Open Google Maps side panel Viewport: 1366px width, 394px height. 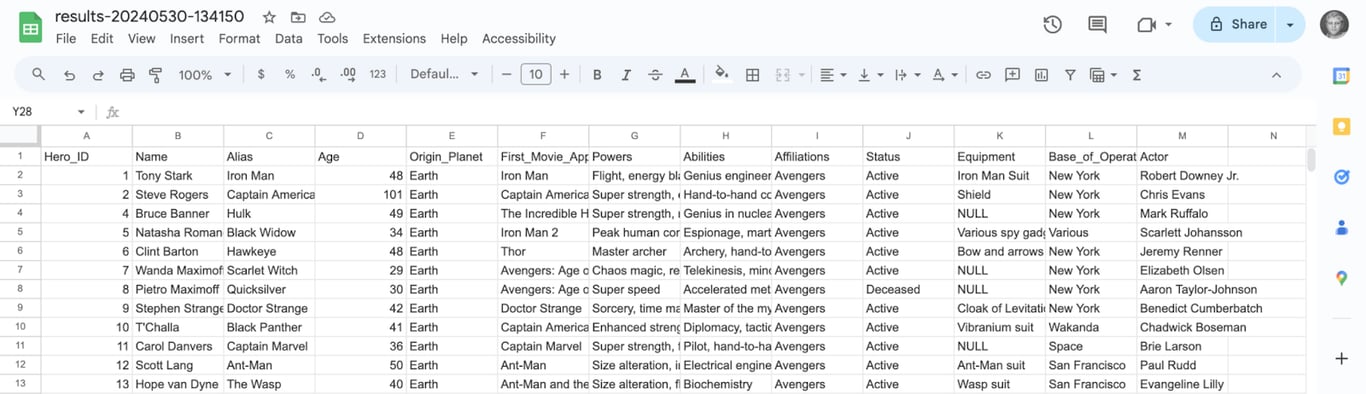[x=1341, y=278]
